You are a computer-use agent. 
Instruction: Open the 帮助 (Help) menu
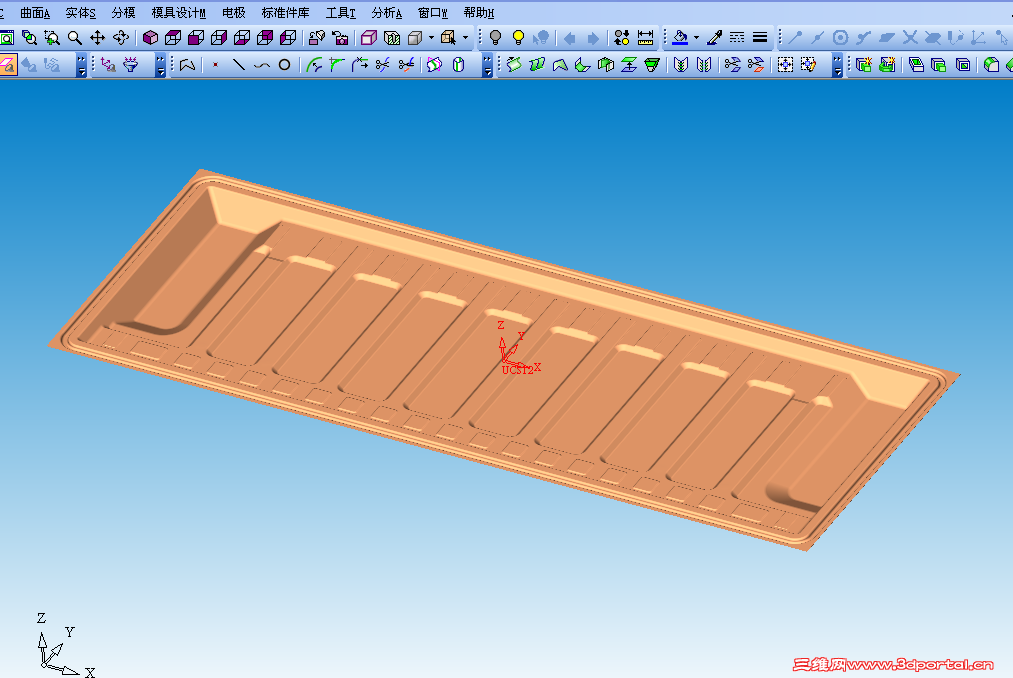(x=479, y=13)
